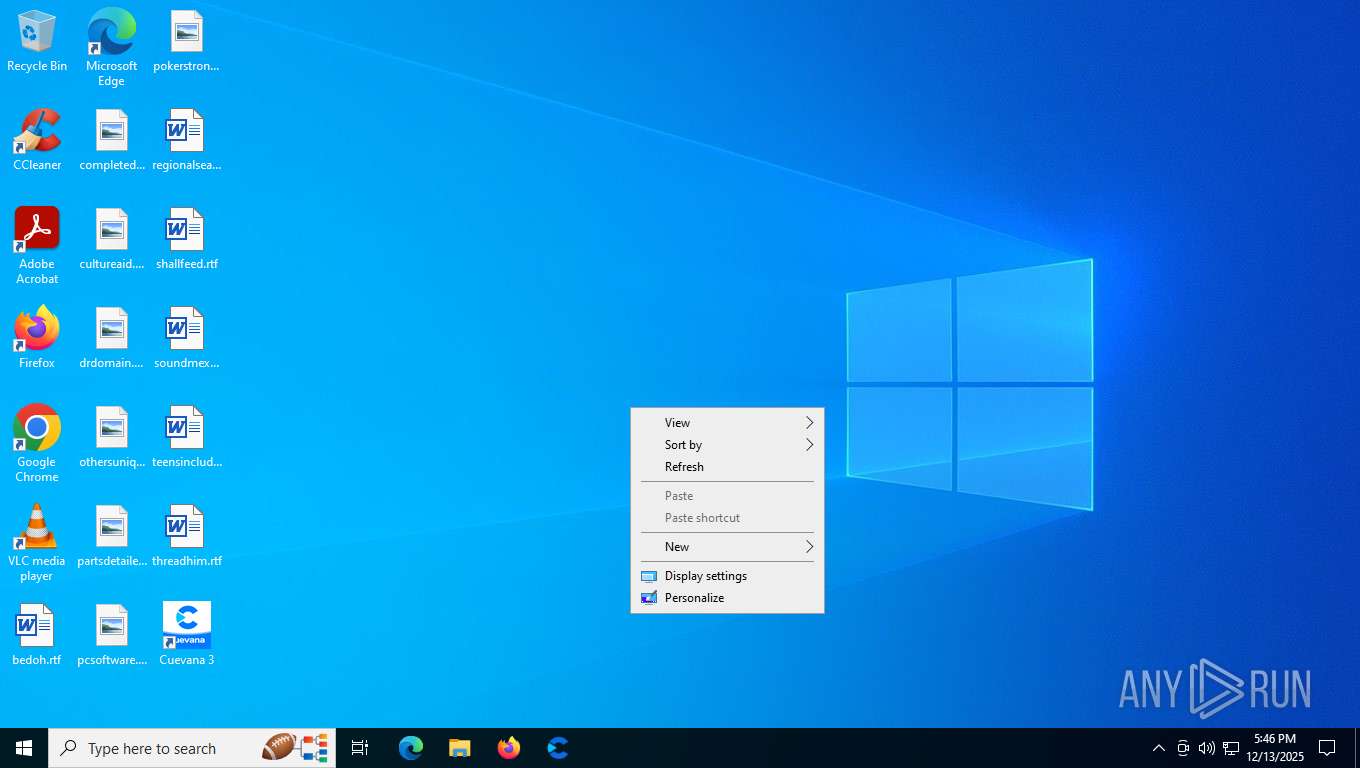Open Personalize from the context menu

727,598
